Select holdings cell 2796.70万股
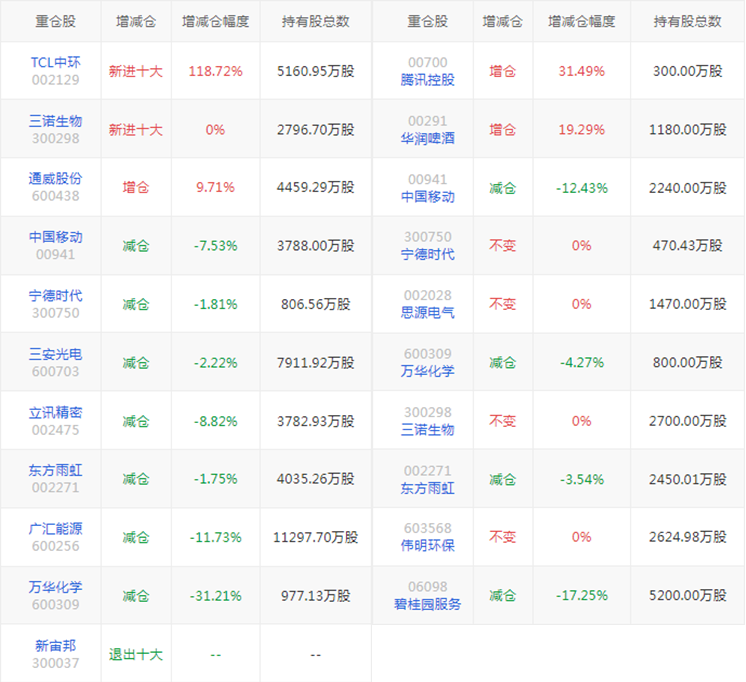Viewport: 746px width, 682px height. click(316, 130)
